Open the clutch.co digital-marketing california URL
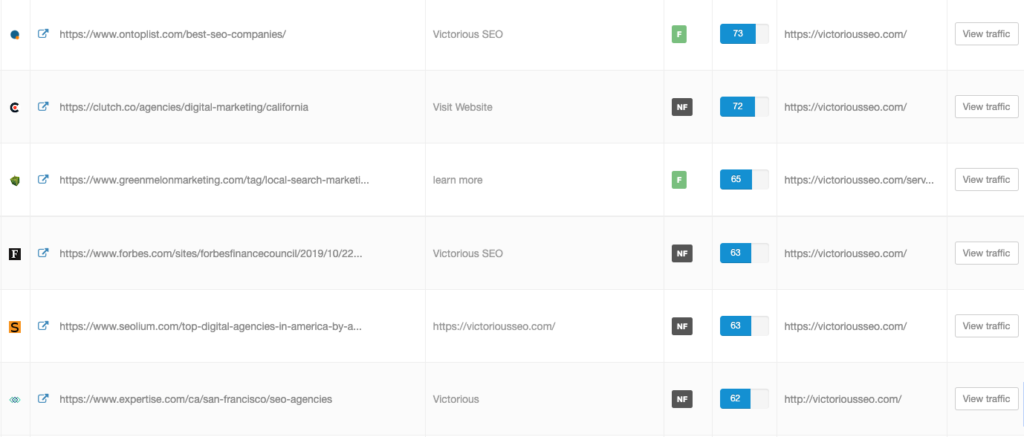The image size is (1024, 437). 184,107
